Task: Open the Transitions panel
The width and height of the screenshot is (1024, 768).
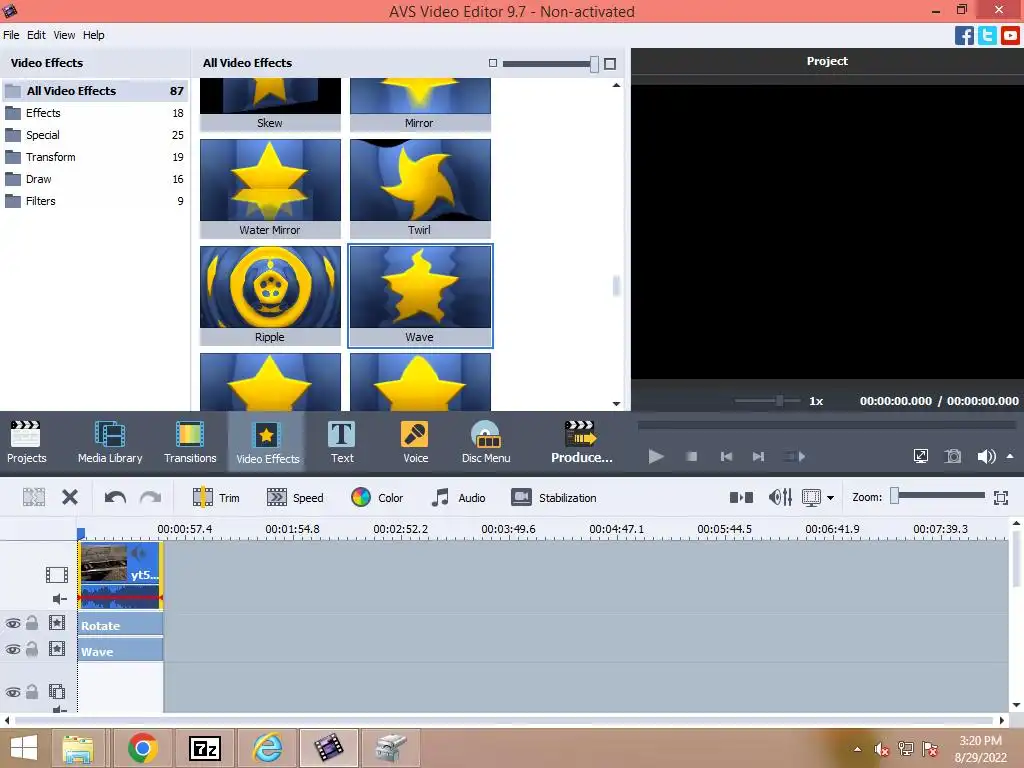Action: 190,442
